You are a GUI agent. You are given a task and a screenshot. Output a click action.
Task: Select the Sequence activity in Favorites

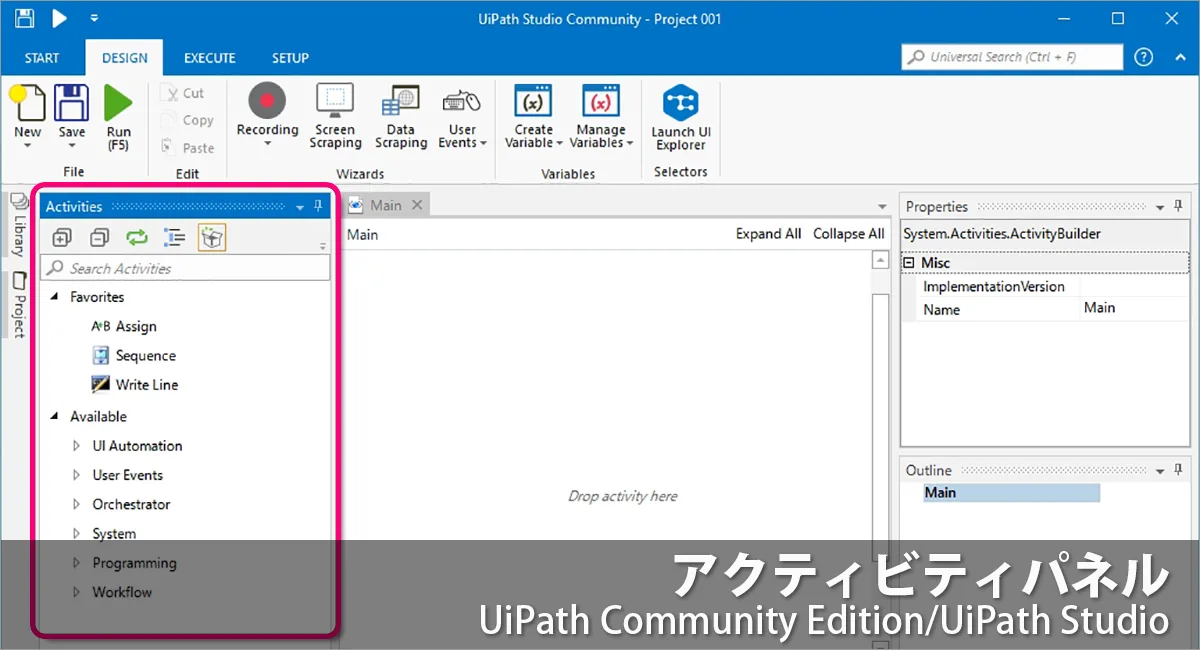click(x=134, y=355)
